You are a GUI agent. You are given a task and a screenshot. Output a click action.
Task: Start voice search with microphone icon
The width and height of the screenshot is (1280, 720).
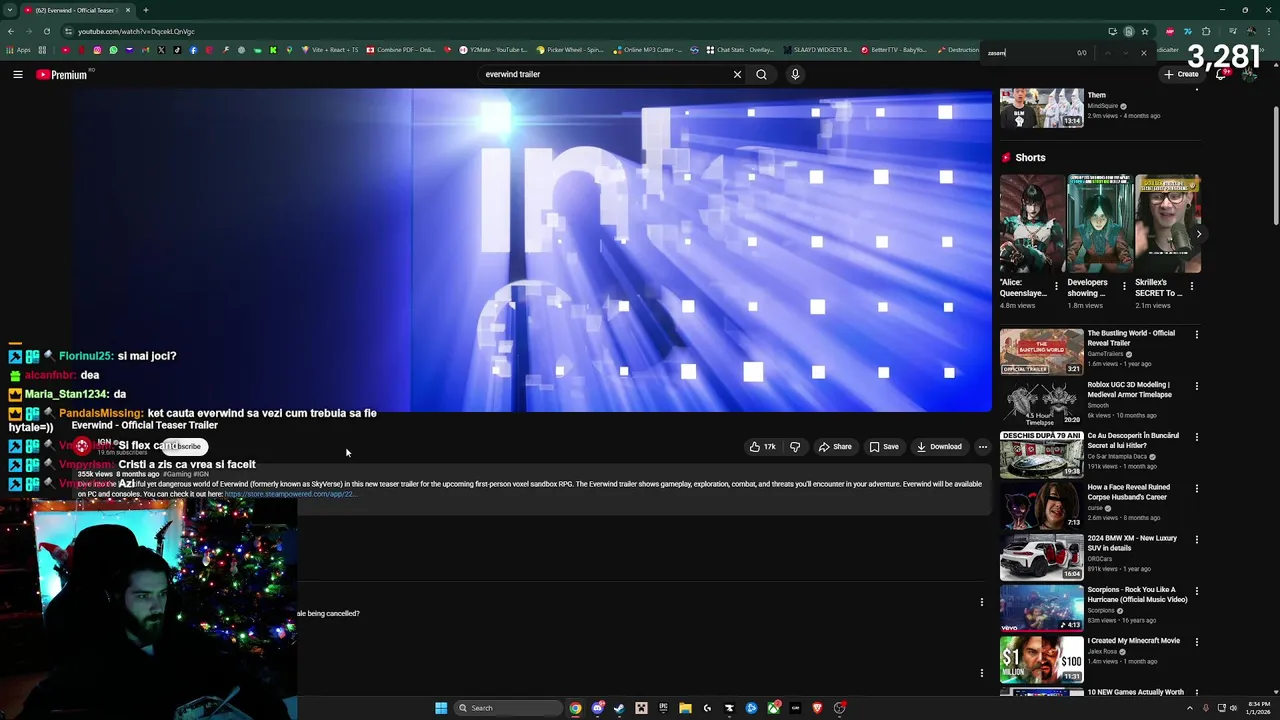coord(795,74)
